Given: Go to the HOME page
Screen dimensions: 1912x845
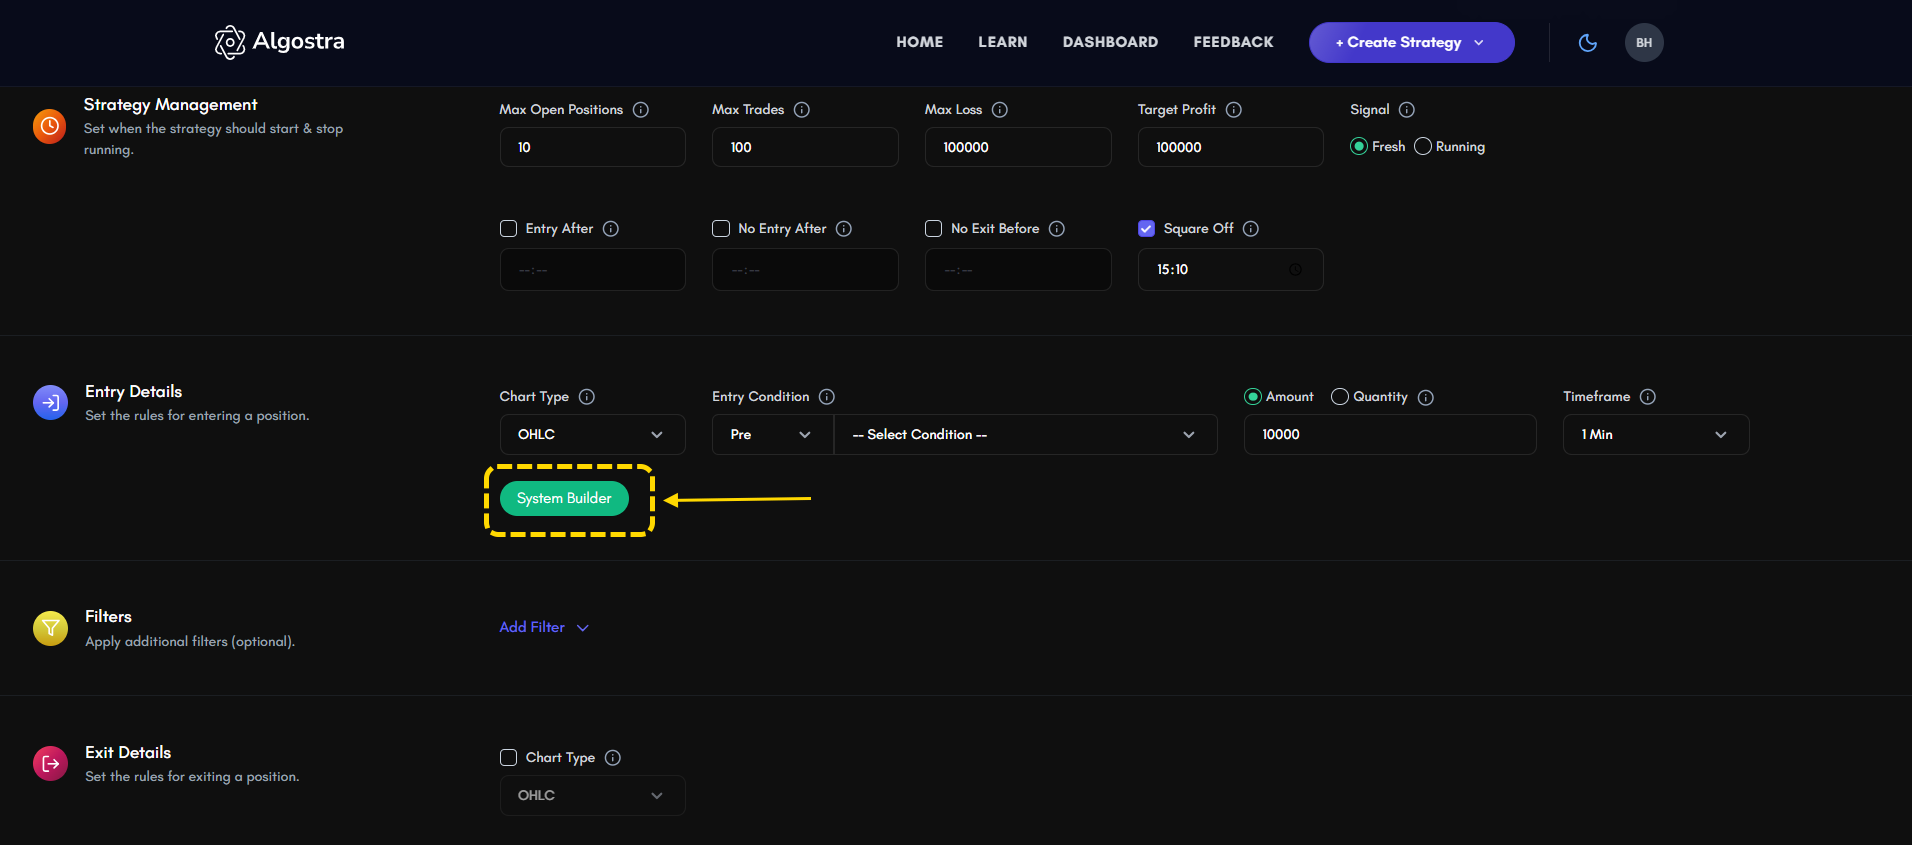Looking at the screenshot, I should click(919, 42).
